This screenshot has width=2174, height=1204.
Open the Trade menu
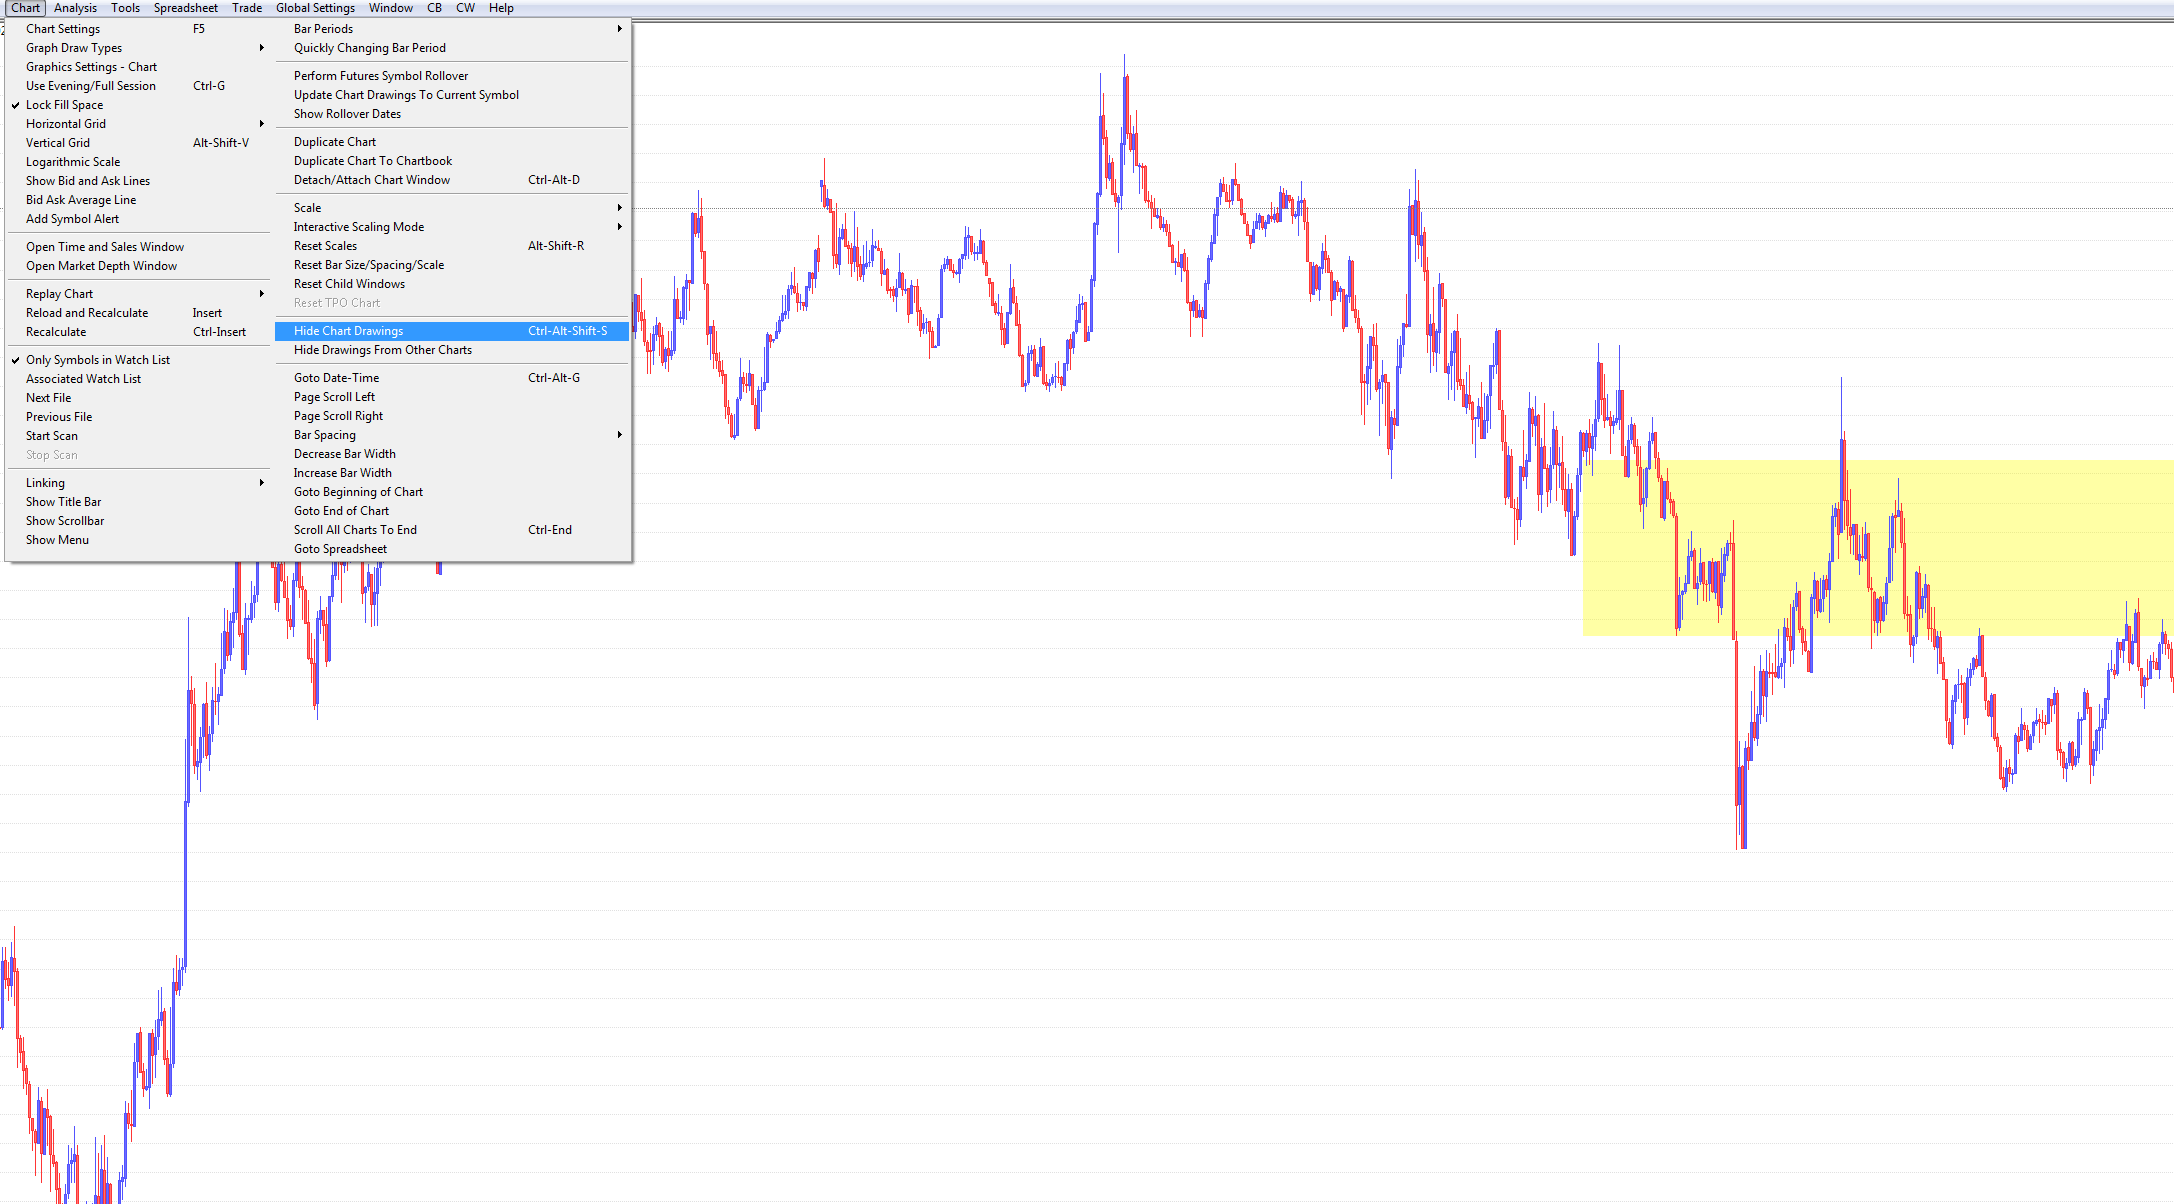click(246, 8)
